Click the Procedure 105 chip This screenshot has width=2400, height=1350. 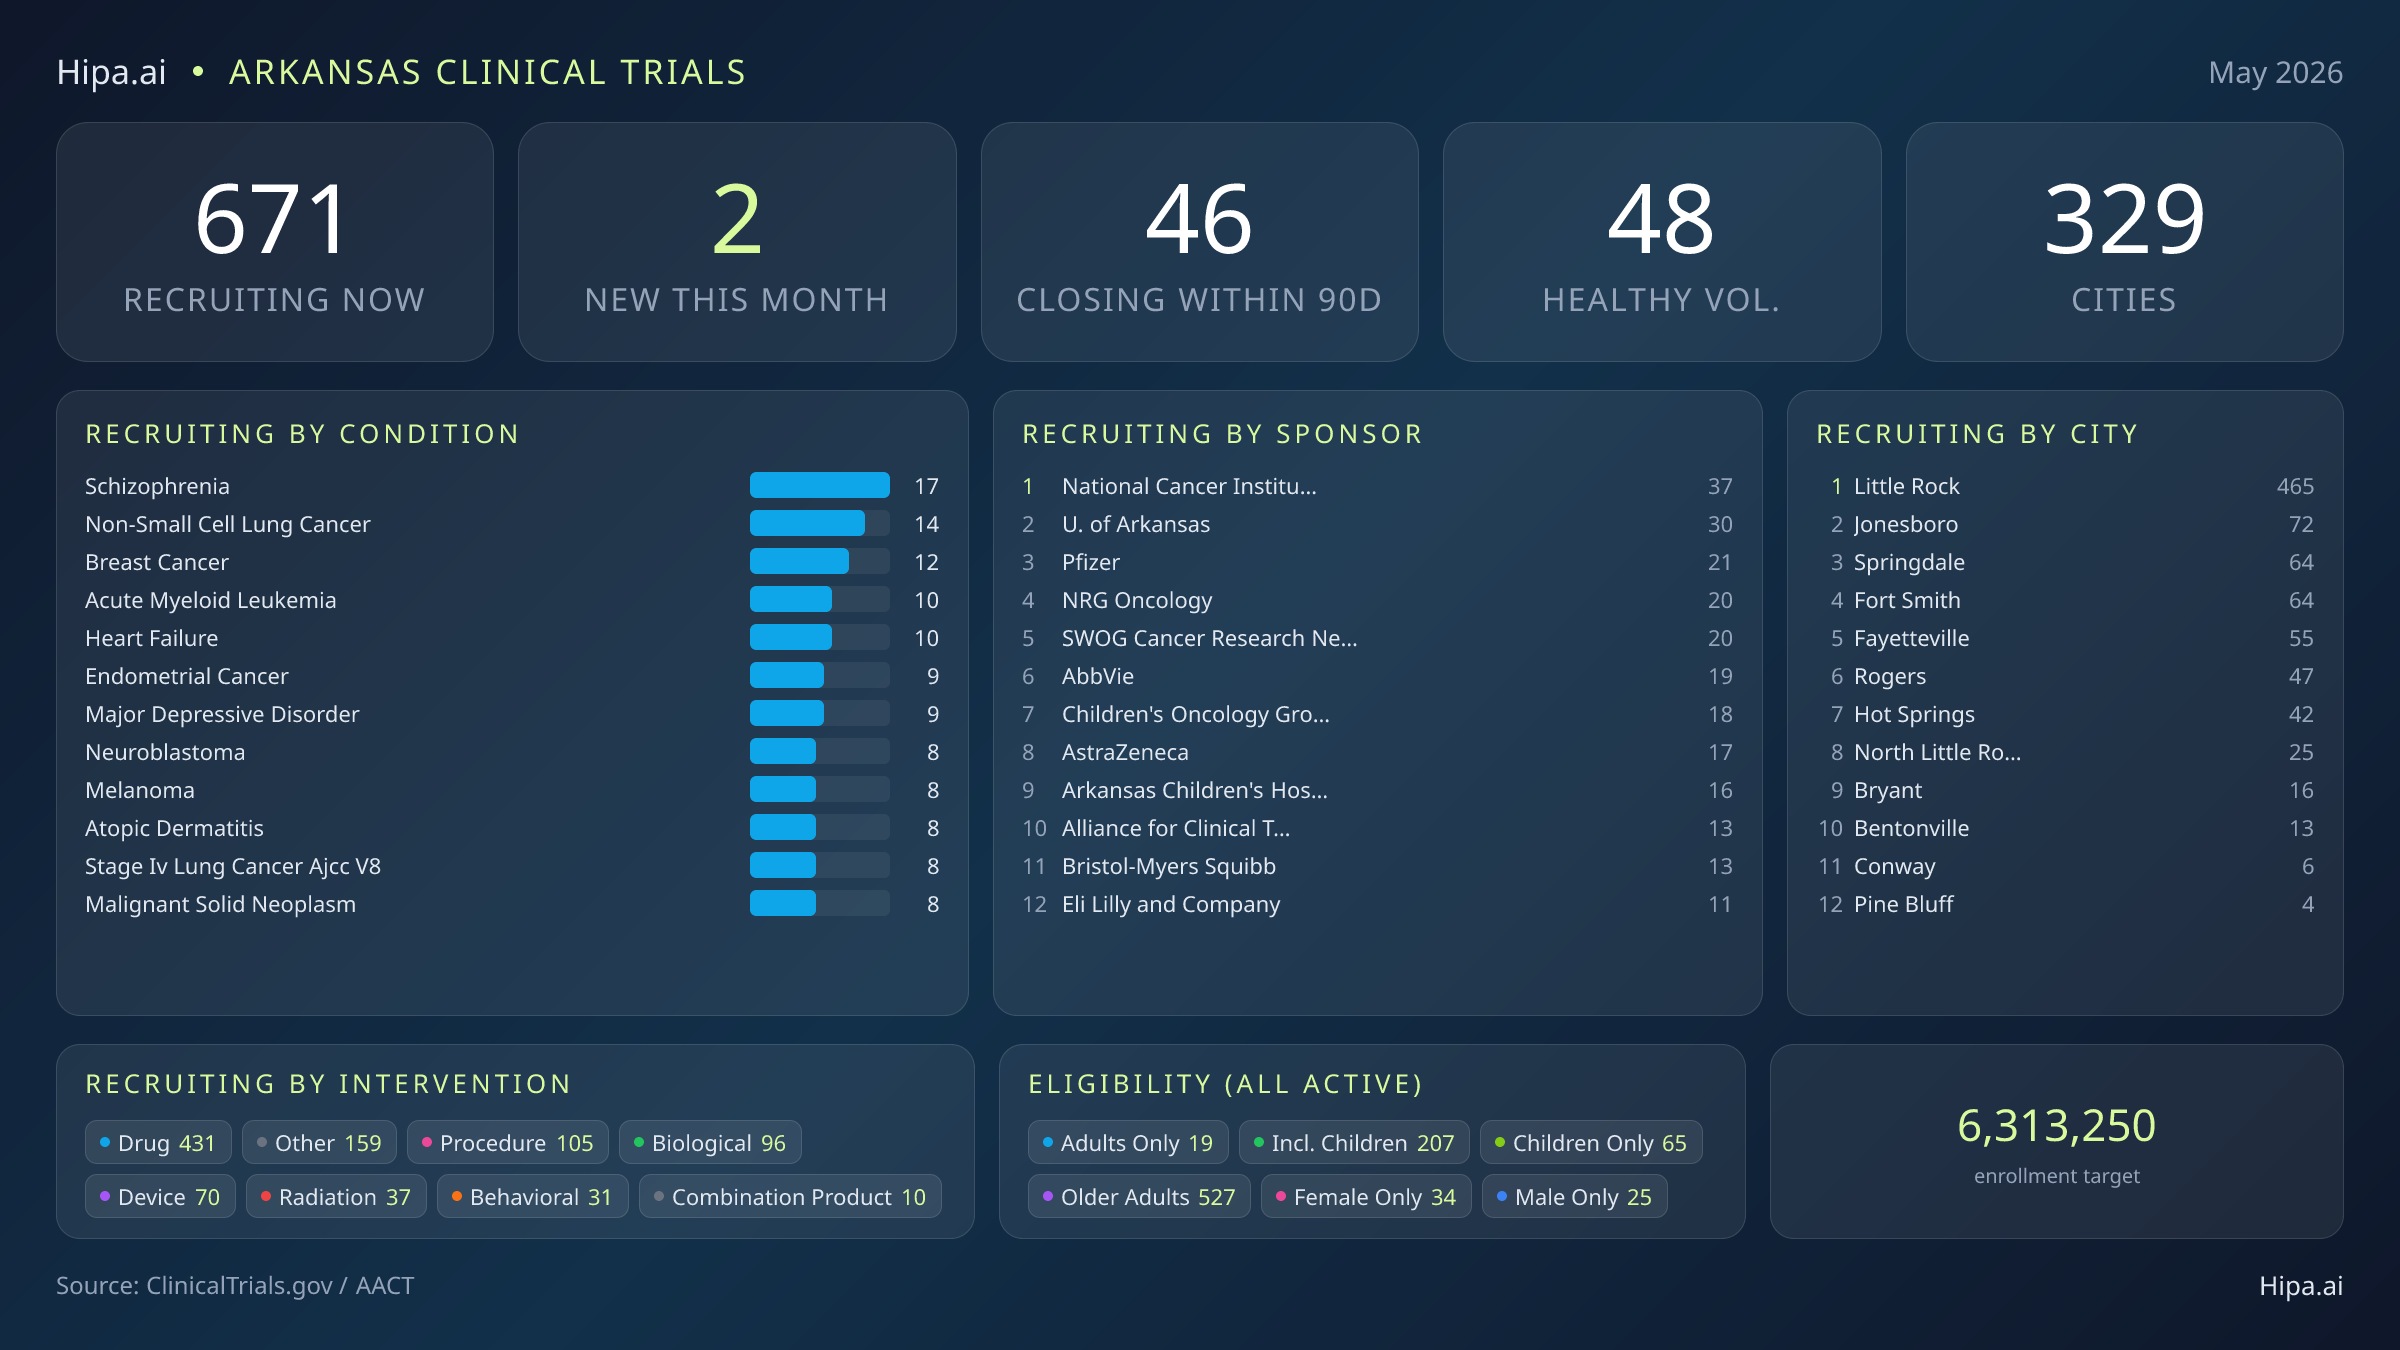[x=508, y=1142]
